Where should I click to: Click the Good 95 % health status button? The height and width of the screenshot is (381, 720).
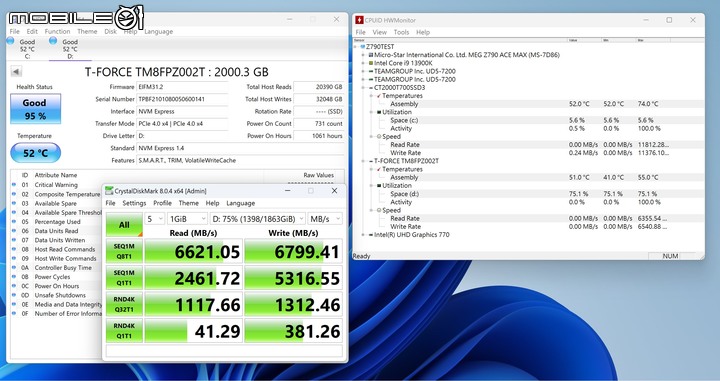pyautogui.click(x=35, y=109)
